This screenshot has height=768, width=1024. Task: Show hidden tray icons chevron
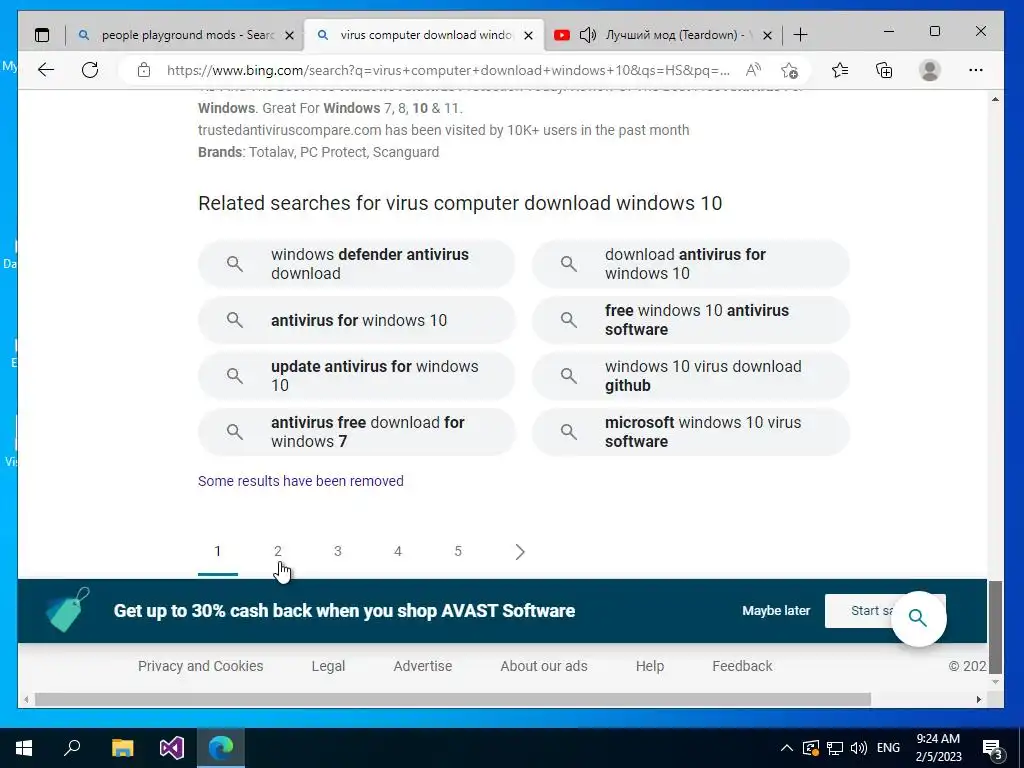[787, 748]
